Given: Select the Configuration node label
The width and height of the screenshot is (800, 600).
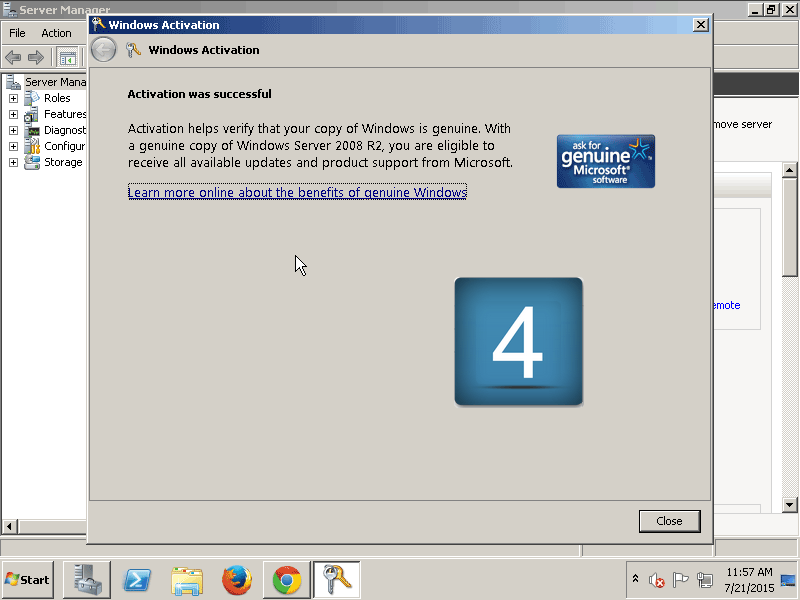Looking at the screenshot, I should (65, 146).
